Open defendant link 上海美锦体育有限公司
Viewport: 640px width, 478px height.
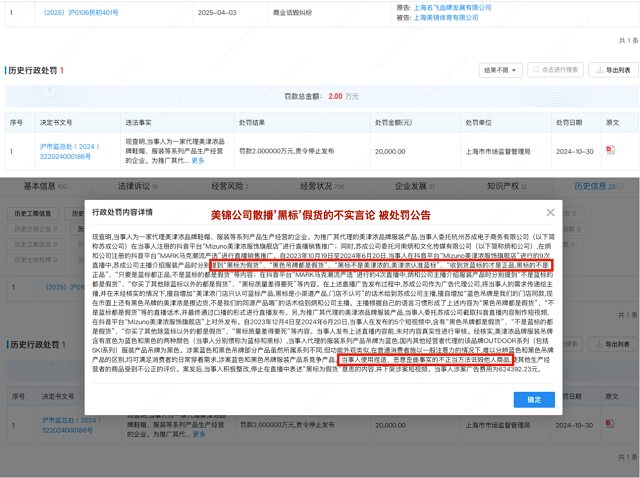coord(446,18)
